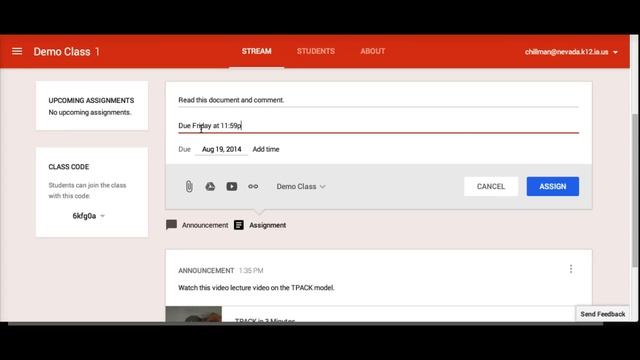Click the Assignment post type icon

click(x=239, y=225)
